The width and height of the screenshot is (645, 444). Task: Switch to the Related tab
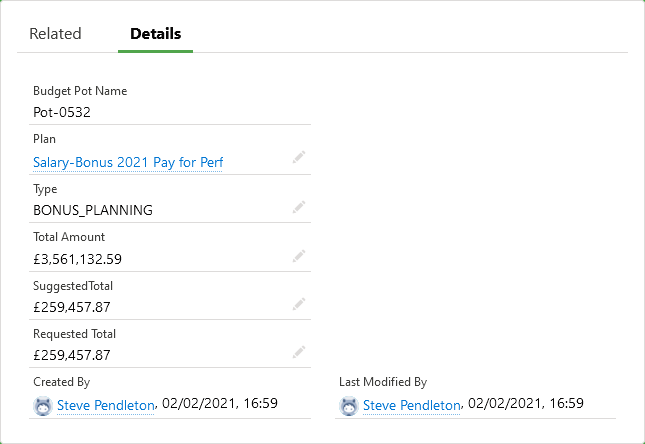click(x=55, y=34)
